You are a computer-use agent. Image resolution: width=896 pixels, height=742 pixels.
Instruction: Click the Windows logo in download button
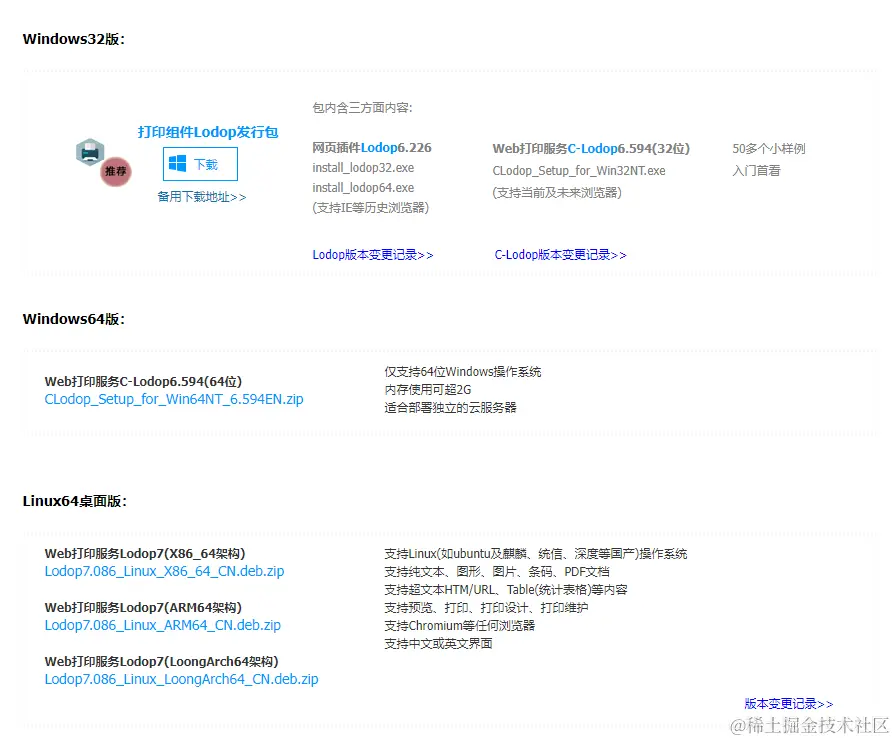point(177,164)
